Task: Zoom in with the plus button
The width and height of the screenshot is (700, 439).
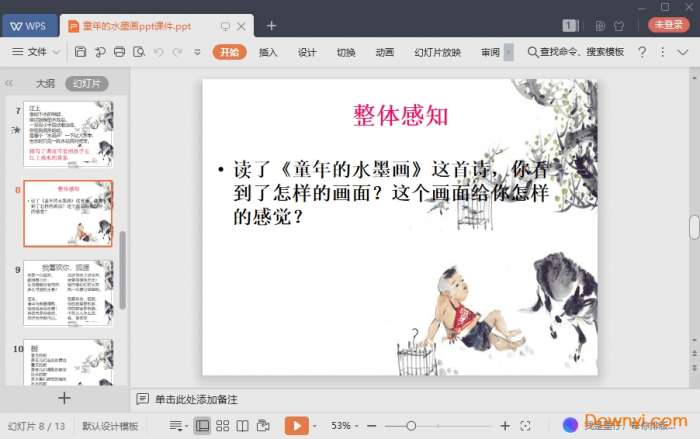Action: pos(505,426)
